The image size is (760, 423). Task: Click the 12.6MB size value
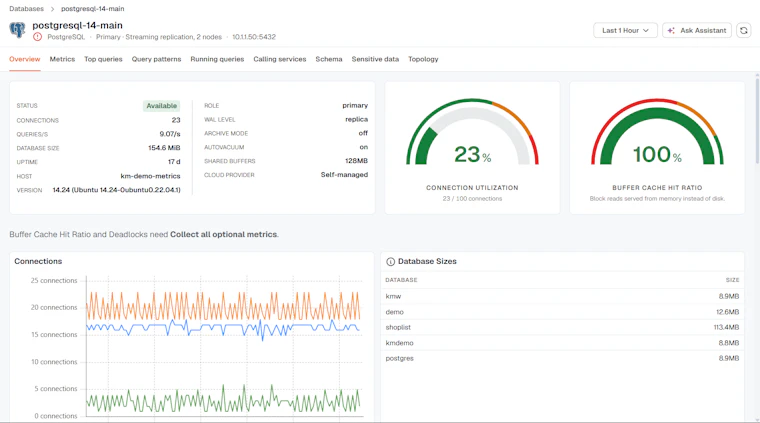click(x=728, y=312)
